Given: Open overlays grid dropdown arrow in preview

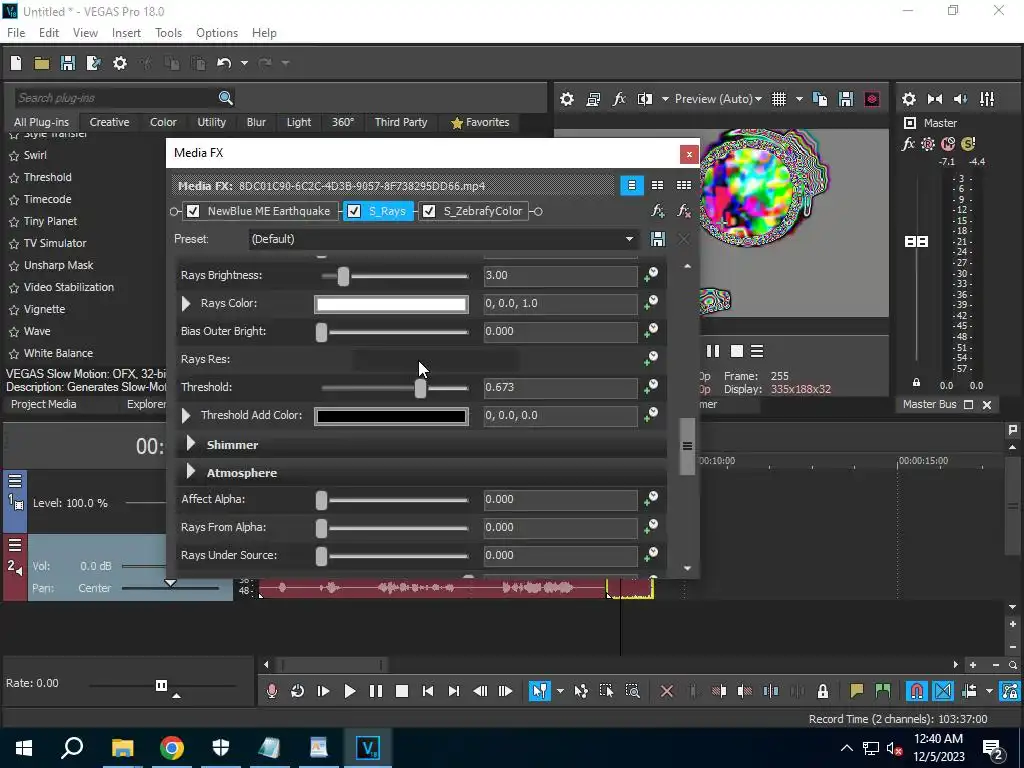Looking at the screenshot, I should 799,99.
